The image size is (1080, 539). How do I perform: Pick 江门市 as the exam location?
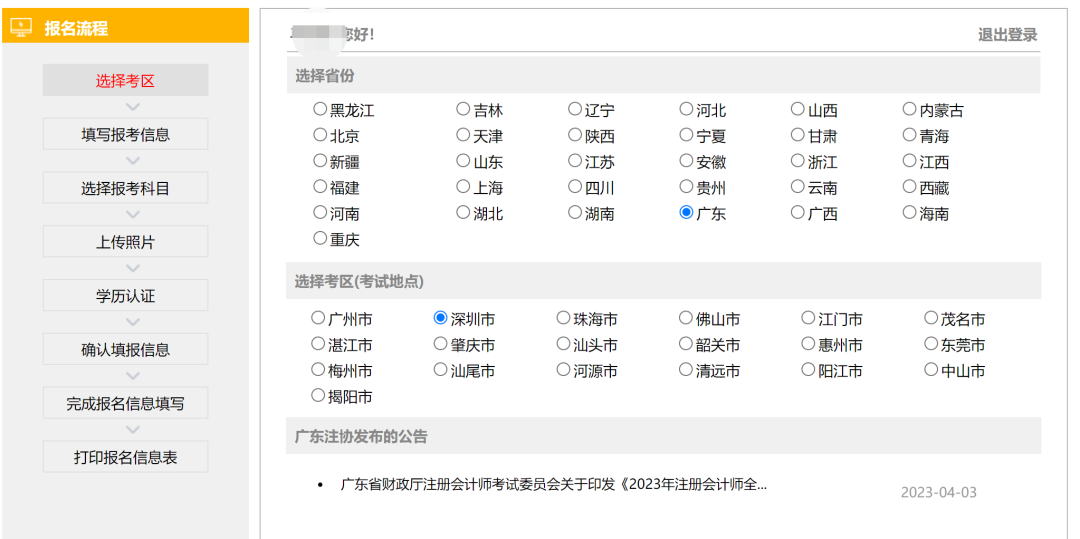click(x=809, y=318)
